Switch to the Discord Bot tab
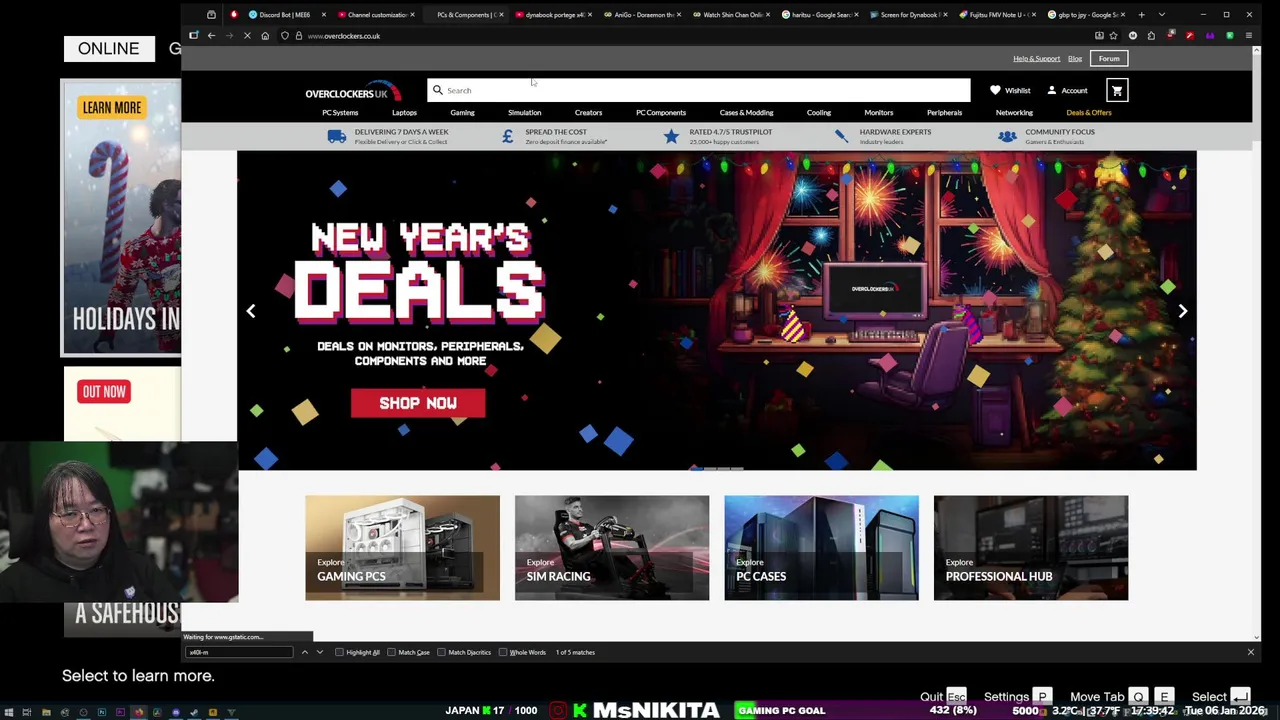The height and width of the screenshot is (720, 1280). 285,15
